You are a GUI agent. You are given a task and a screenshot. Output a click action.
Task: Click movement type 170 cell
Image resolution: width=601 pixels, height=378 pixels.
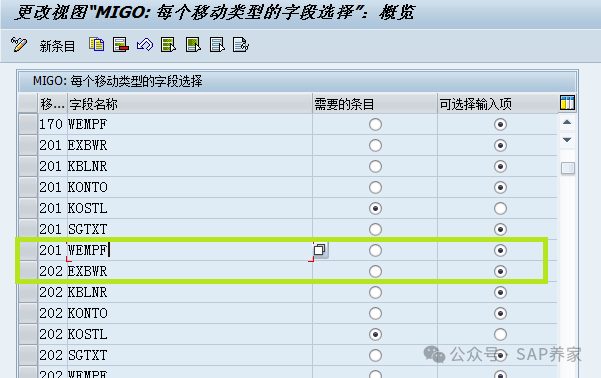coord(53,124)
